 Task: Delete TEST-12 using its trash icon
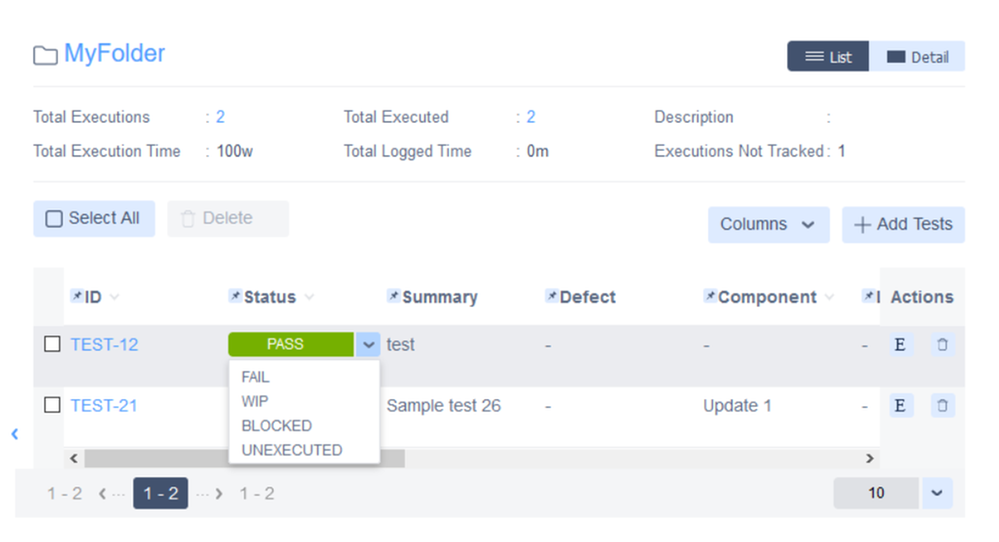tap(942, 345)
